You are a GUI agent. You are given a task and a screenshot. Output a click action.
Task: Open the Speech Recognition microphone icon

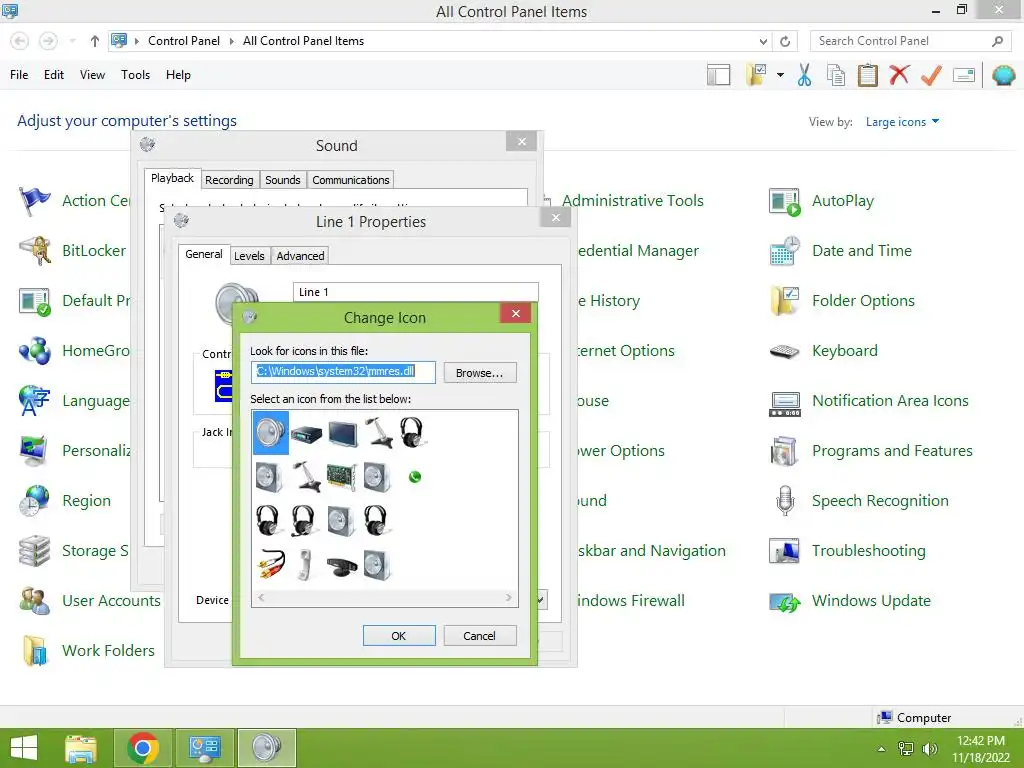click(x=785, y=501)
